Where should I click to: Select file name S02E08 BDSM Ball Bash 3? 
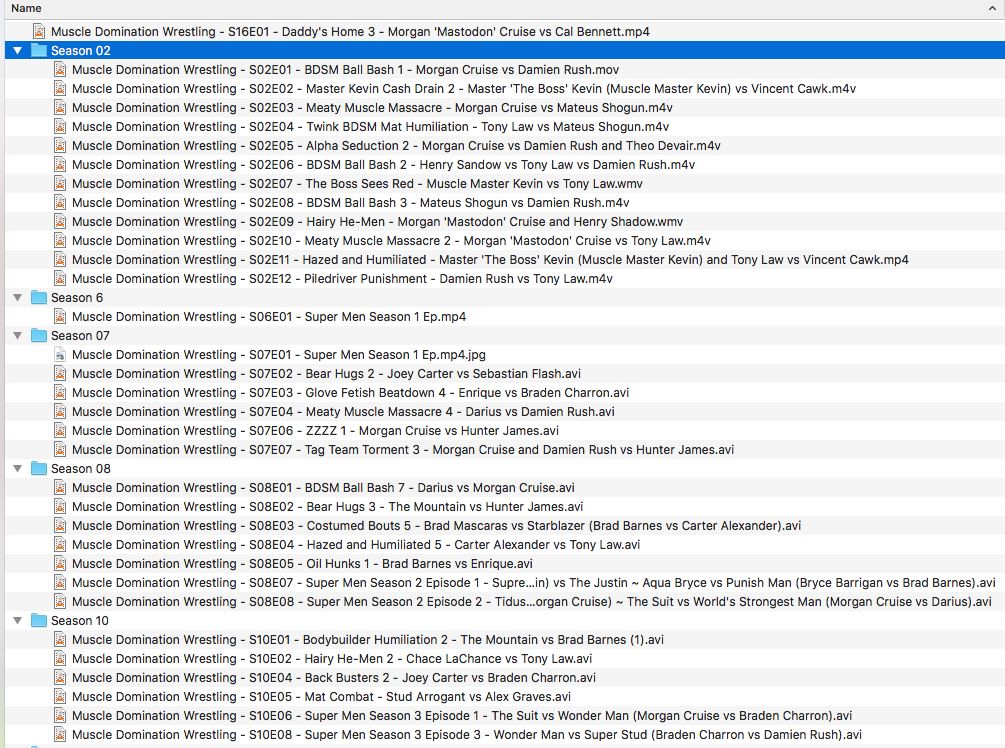click(x=351, y=203)
